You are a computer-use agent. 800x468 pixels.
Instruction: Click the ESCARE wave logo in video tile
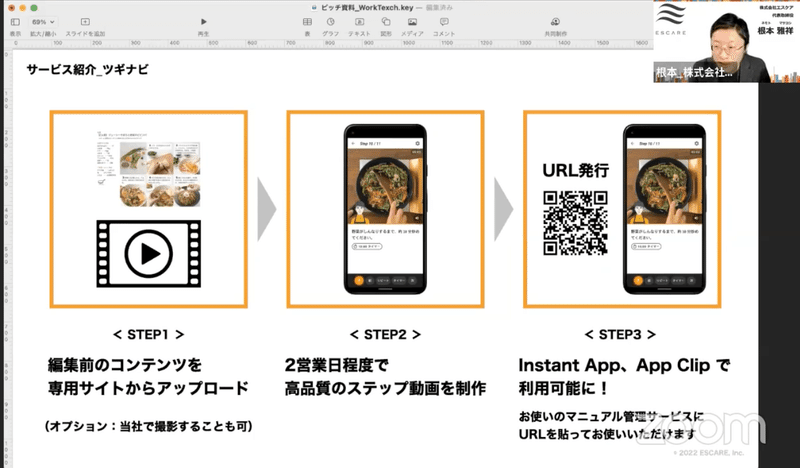pyautogui.click(x=670, y=15)
